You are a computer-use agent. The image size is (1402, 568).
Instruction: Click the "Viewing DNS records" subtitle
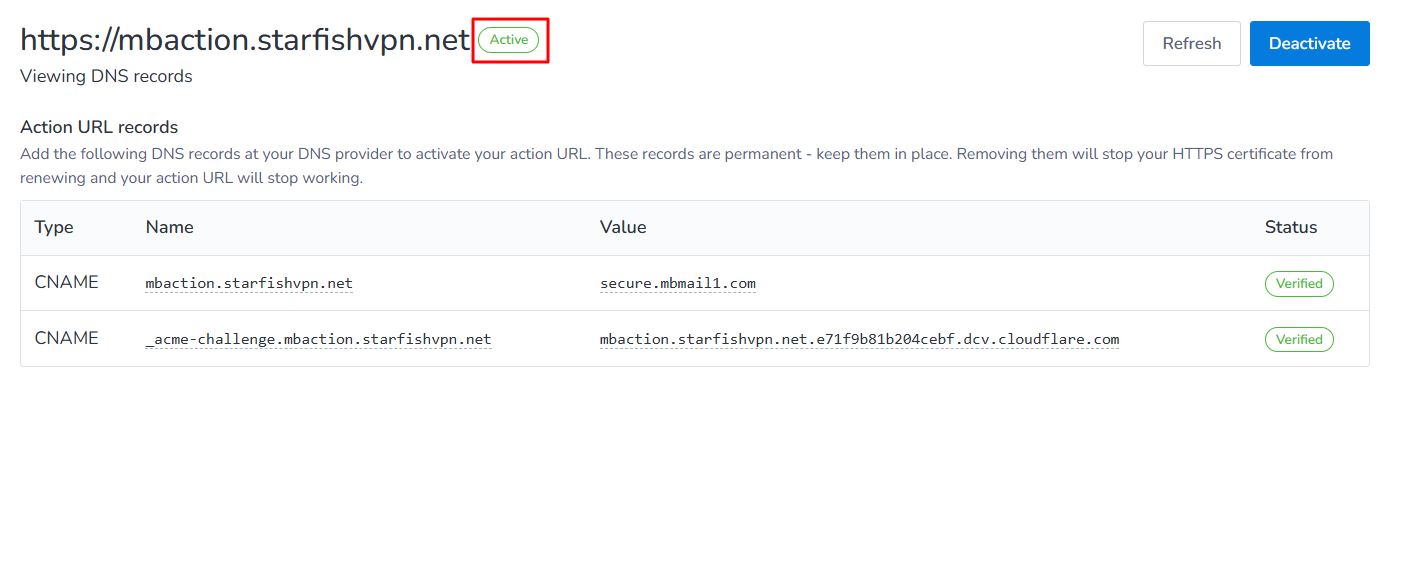point(106,76)
